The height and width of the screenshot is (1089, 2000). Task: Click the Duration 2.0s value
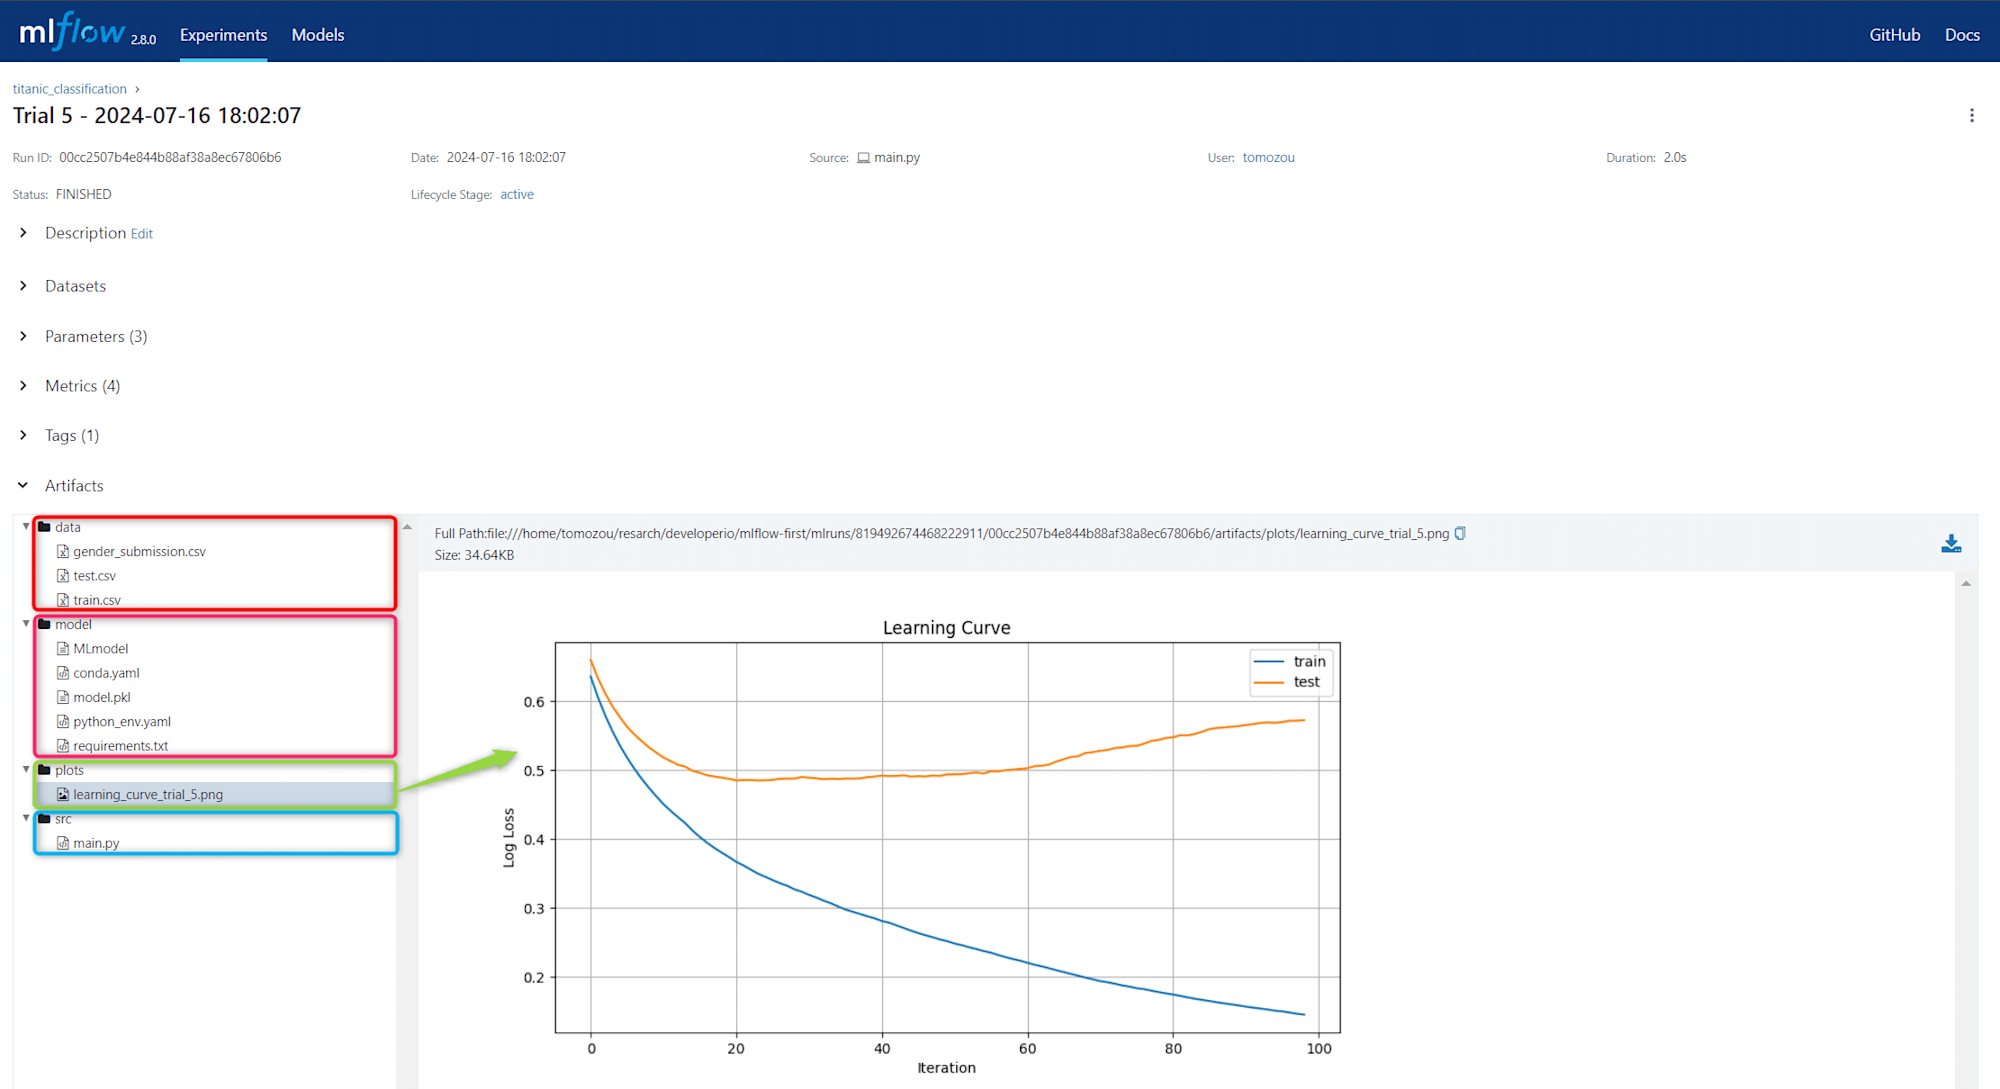(x=1675, y=158)
